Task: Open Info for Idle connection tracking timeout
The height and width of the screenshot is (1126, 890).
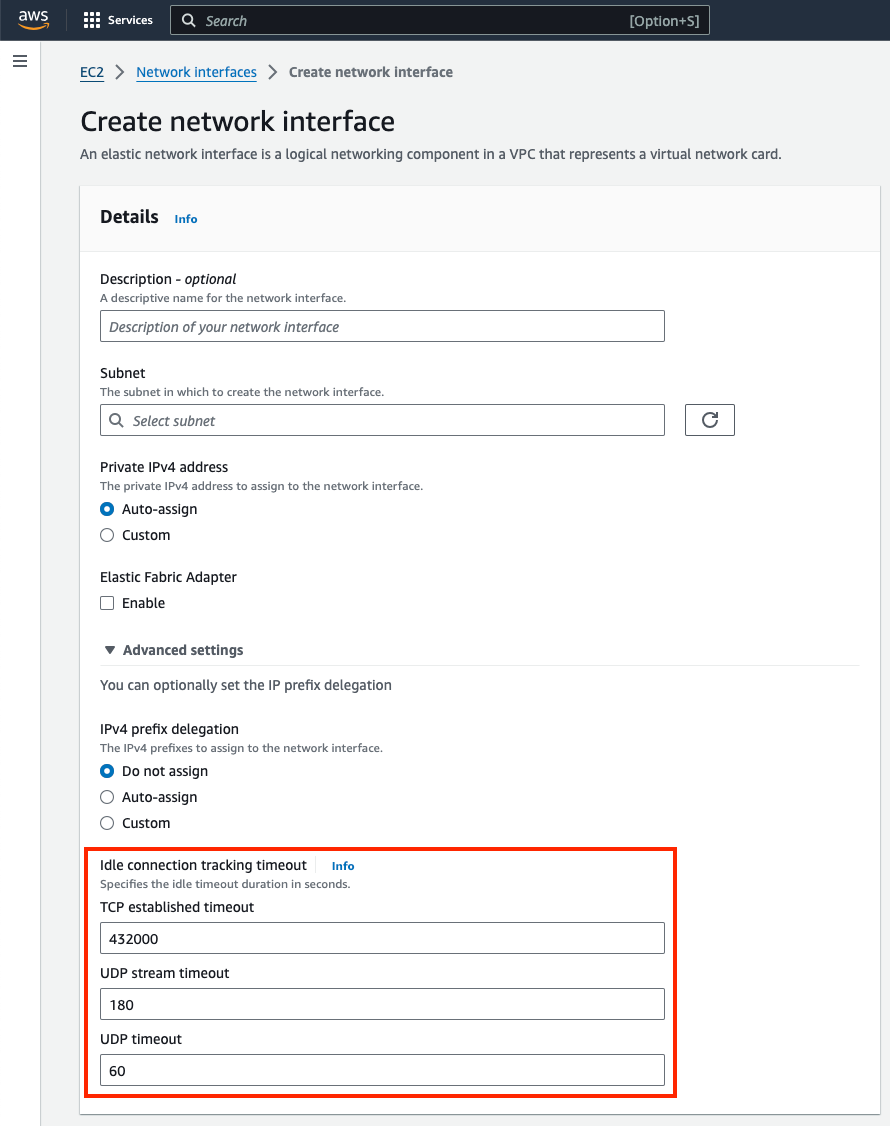Action: [x=342, y=866]
